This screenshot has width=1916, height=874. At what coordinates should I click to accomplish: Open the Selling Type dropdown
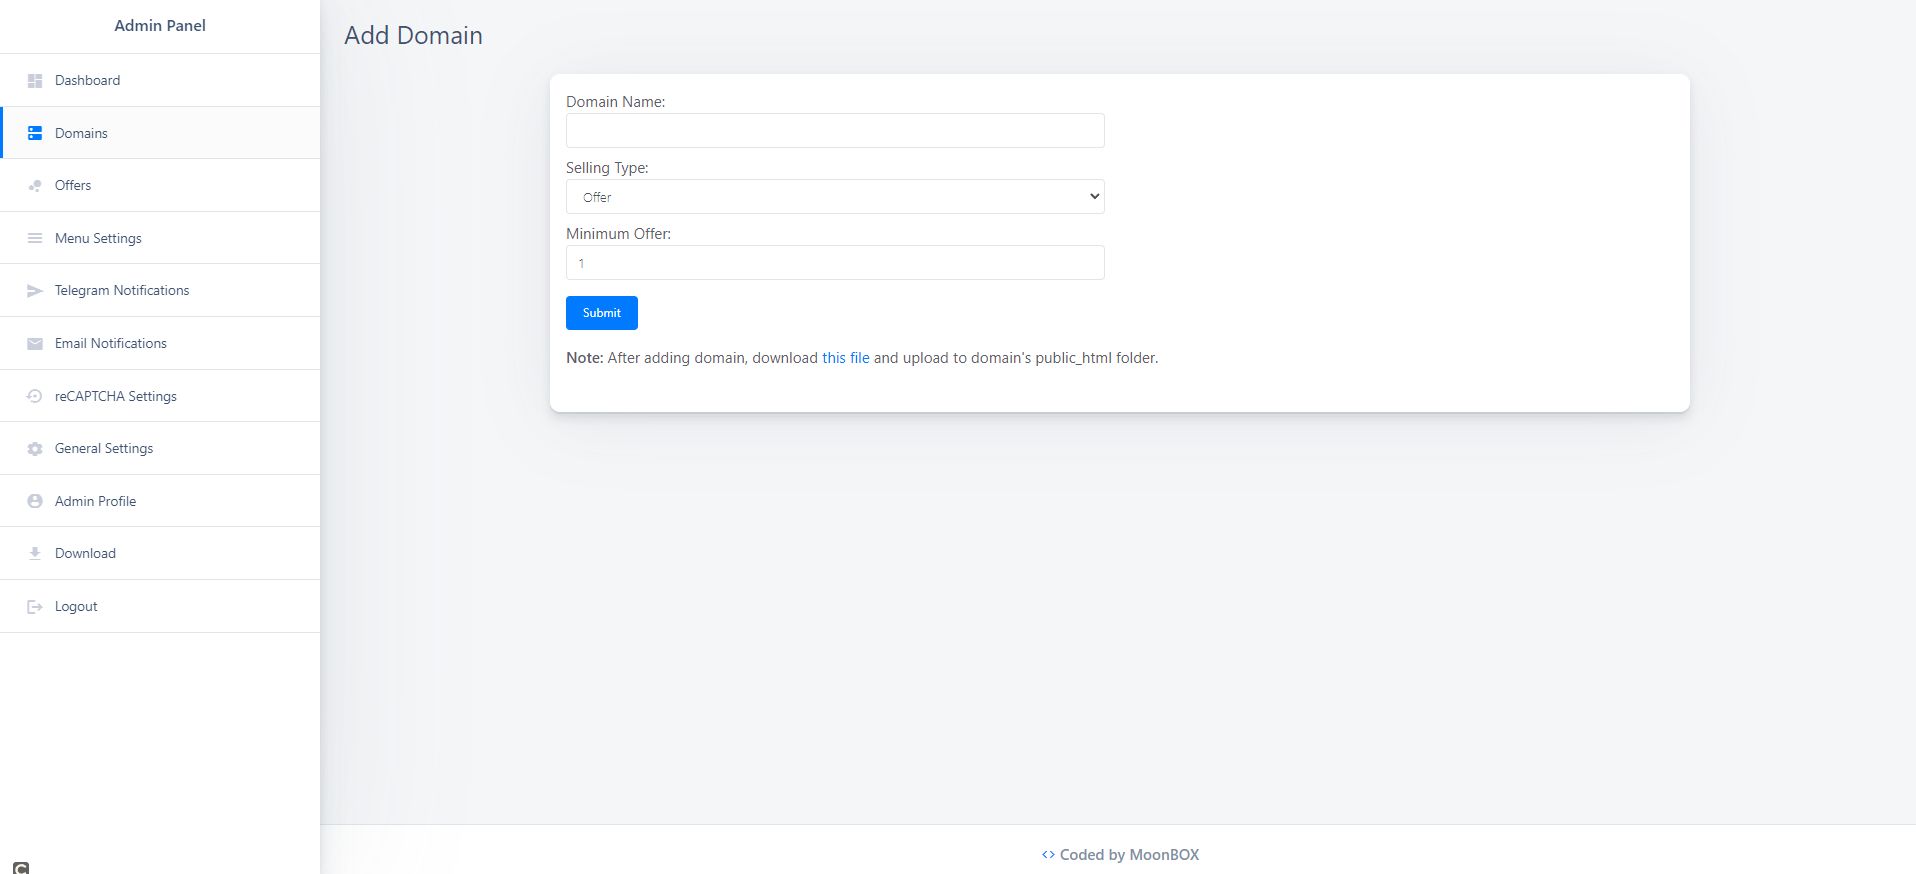click(835, 197)
